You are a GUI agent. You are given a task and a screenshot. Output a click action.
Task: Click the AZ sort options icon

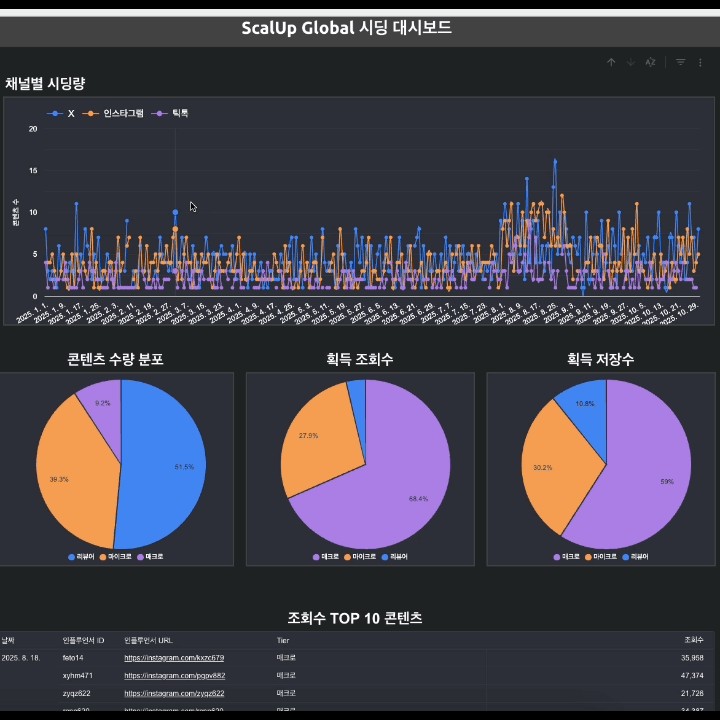[x=650, y=62]
